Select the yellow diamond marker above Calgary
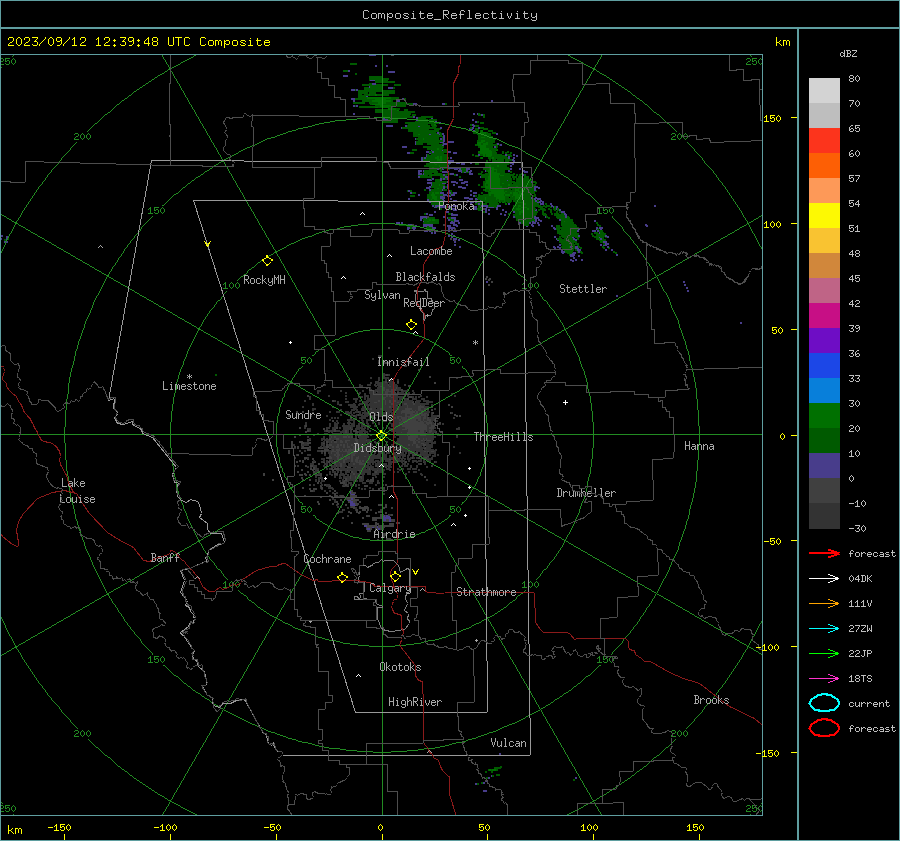This screenshot has height=841, width=900. pos(395,576)
